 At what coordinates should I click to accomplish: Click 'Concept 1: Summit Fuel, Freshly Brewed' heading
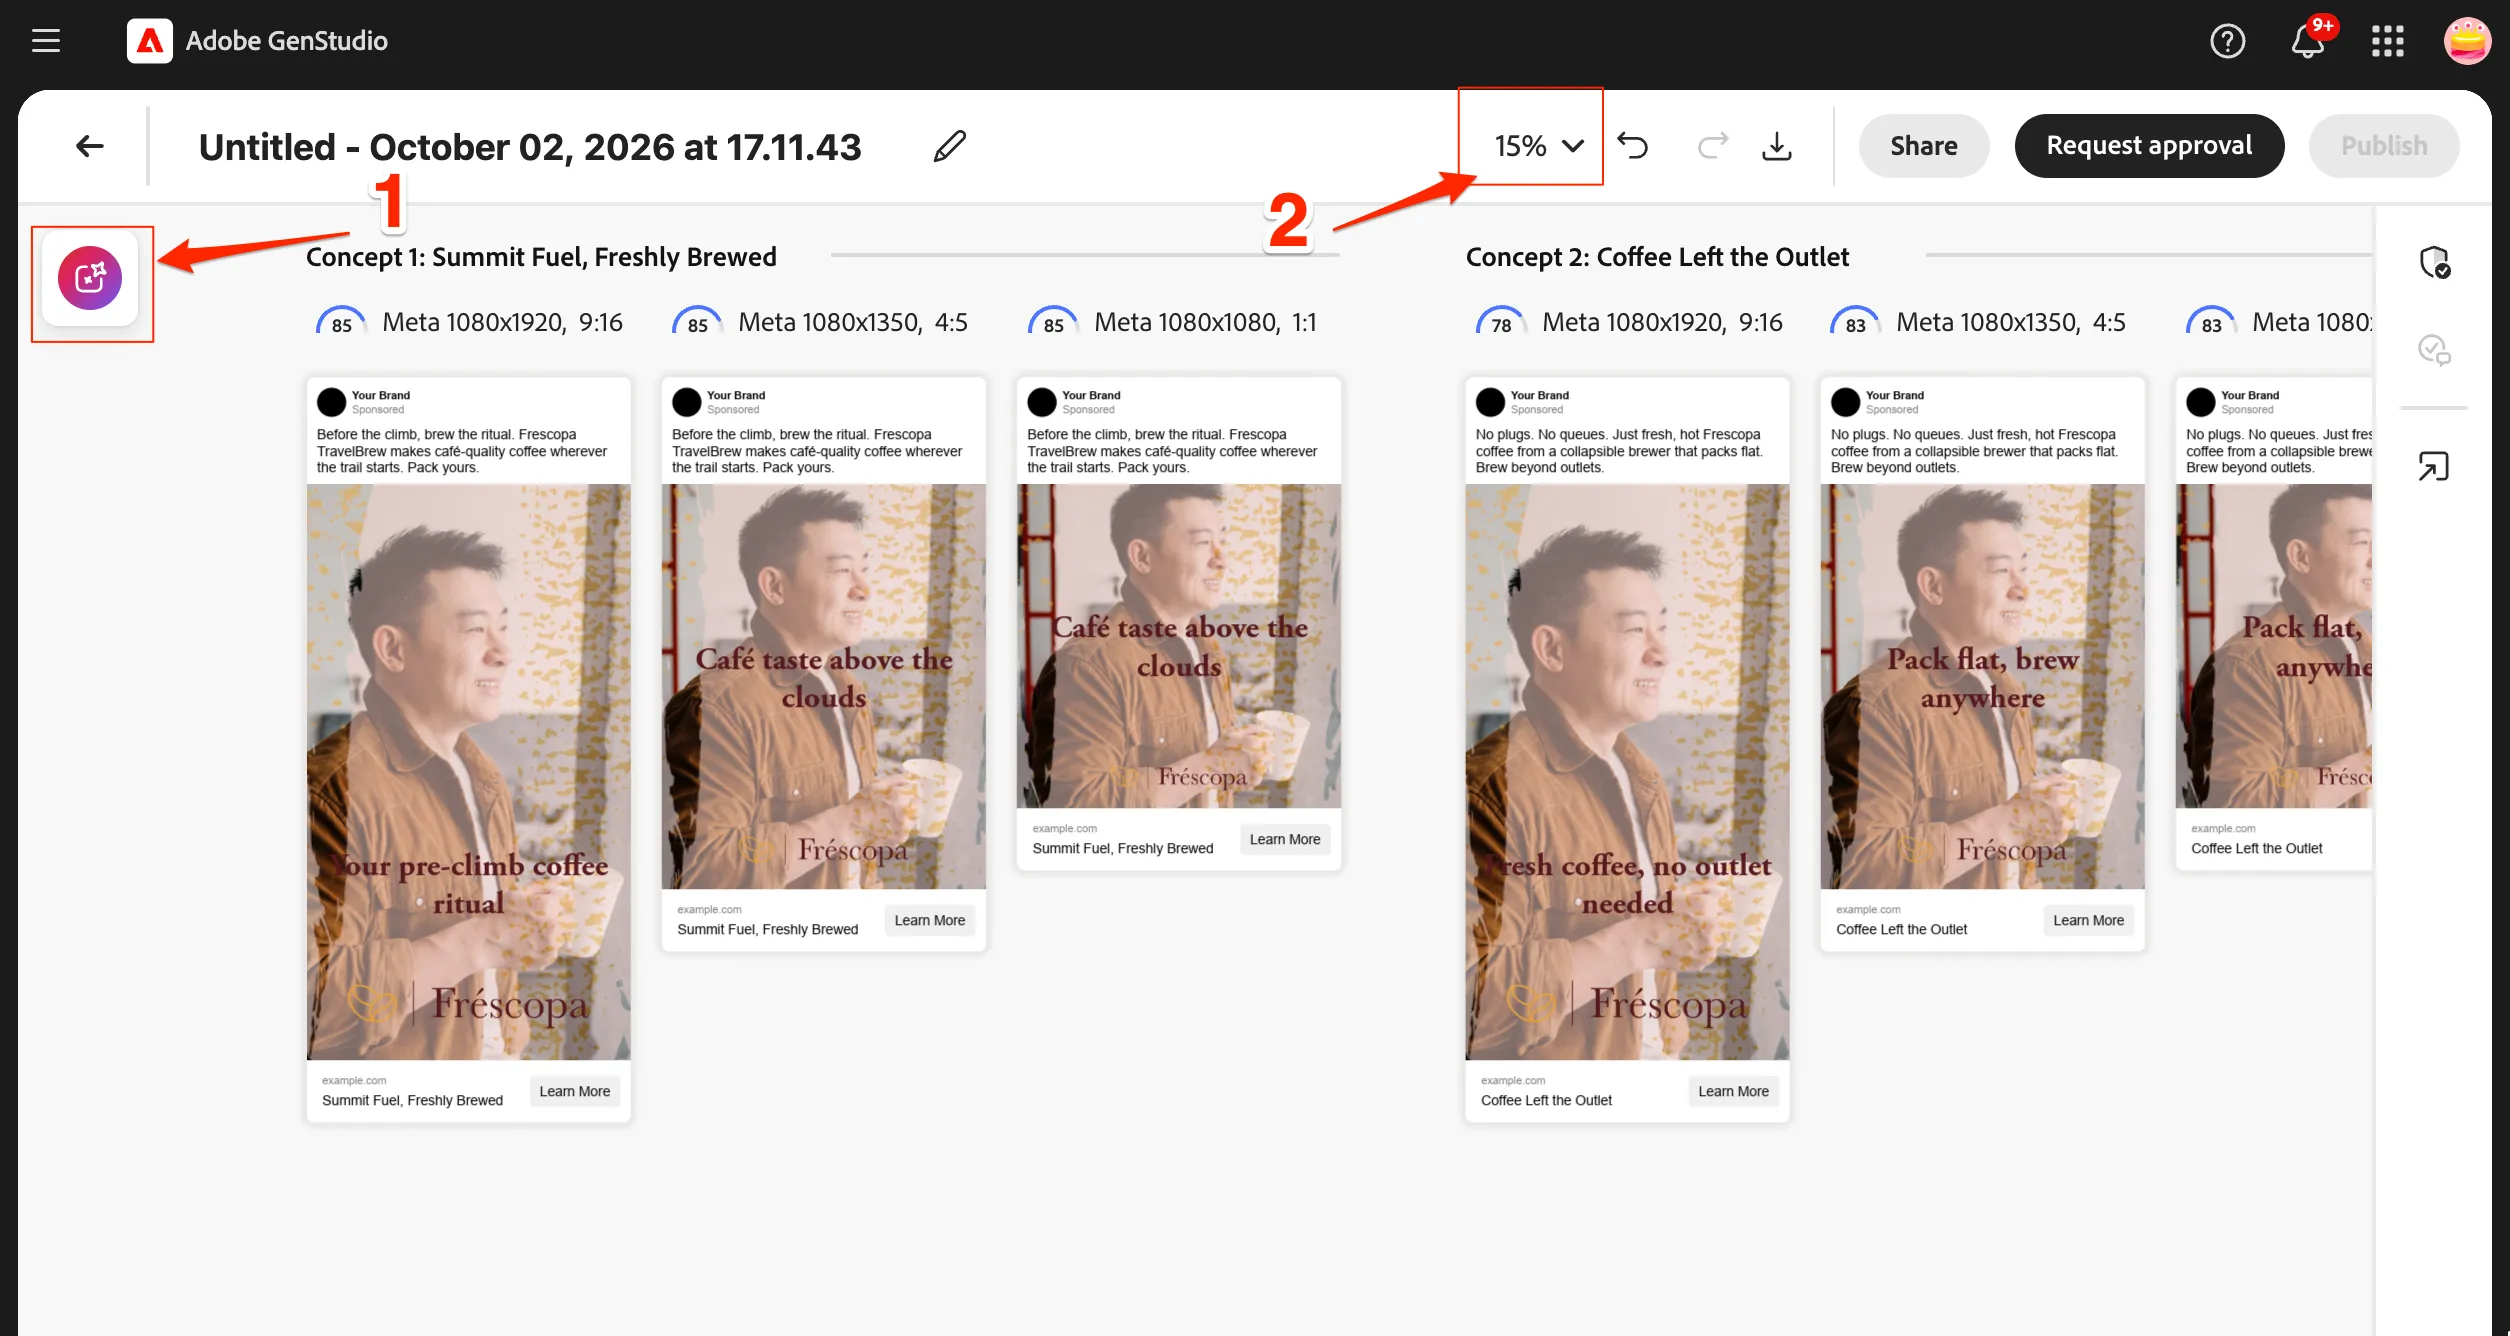pos(541,257)
